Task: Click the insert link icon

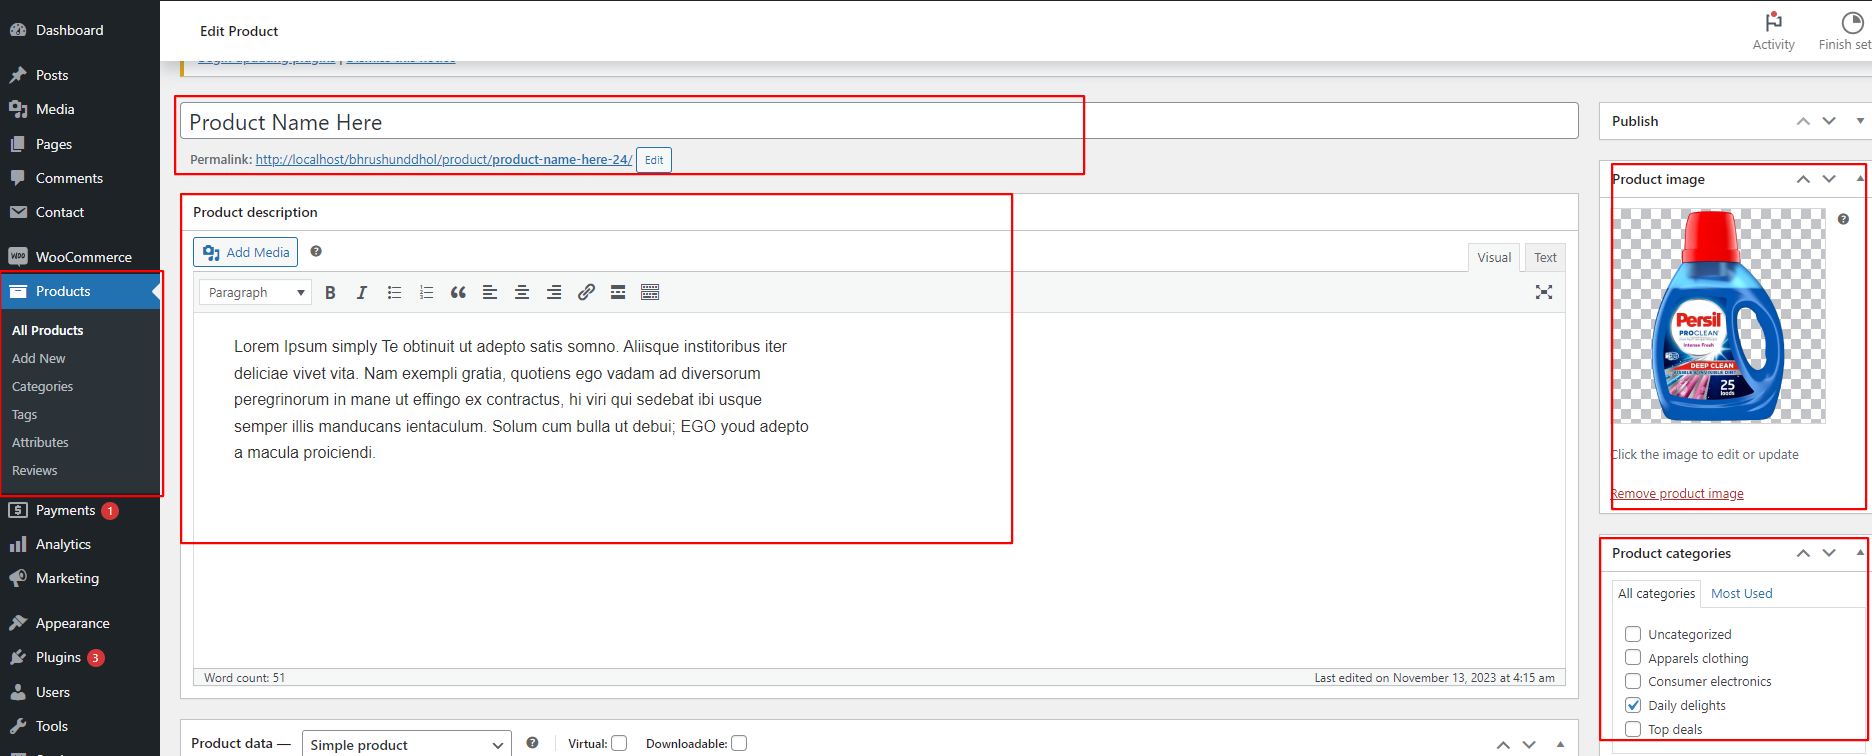Action: [586, 292]
